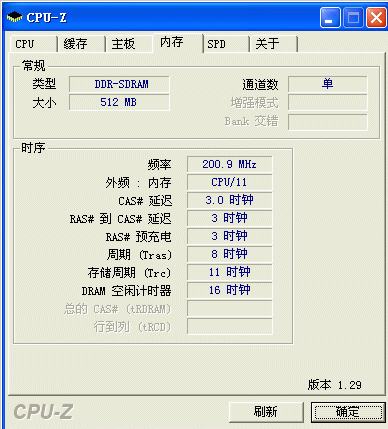This screenshot has width=388, height=429.
Task: Select the 200.9 MHz frequency value
Action: tap(230, 164)
